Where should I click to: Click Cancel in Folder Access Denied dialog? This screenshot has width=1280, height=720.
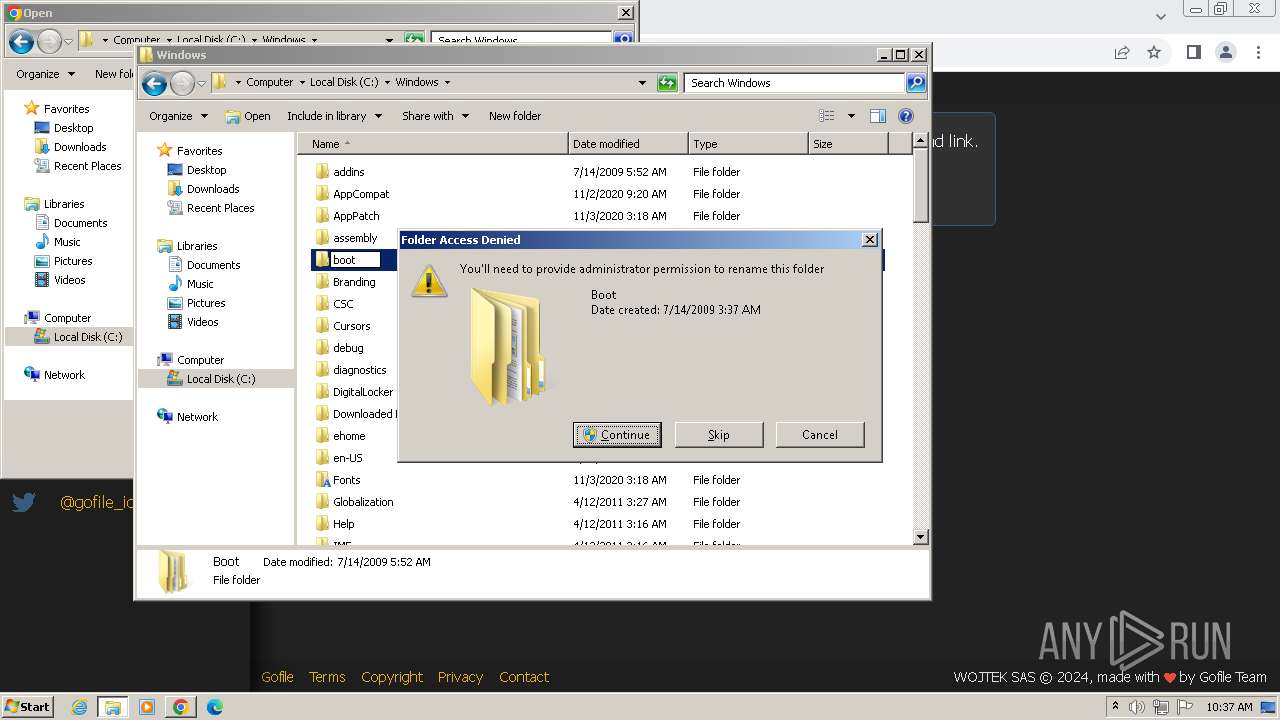[820, 435]
